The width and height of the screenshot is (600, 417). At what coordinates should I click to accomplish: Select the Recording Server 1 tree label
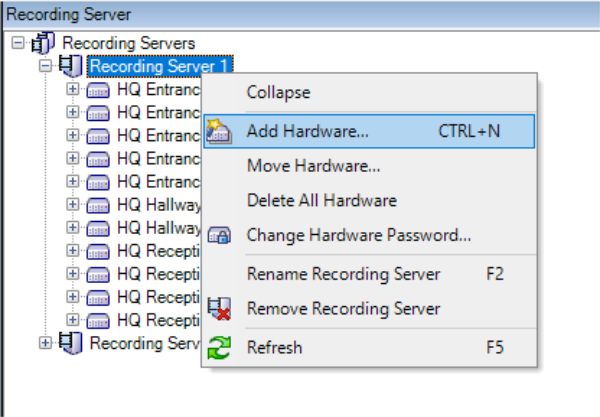coord(145,66)
